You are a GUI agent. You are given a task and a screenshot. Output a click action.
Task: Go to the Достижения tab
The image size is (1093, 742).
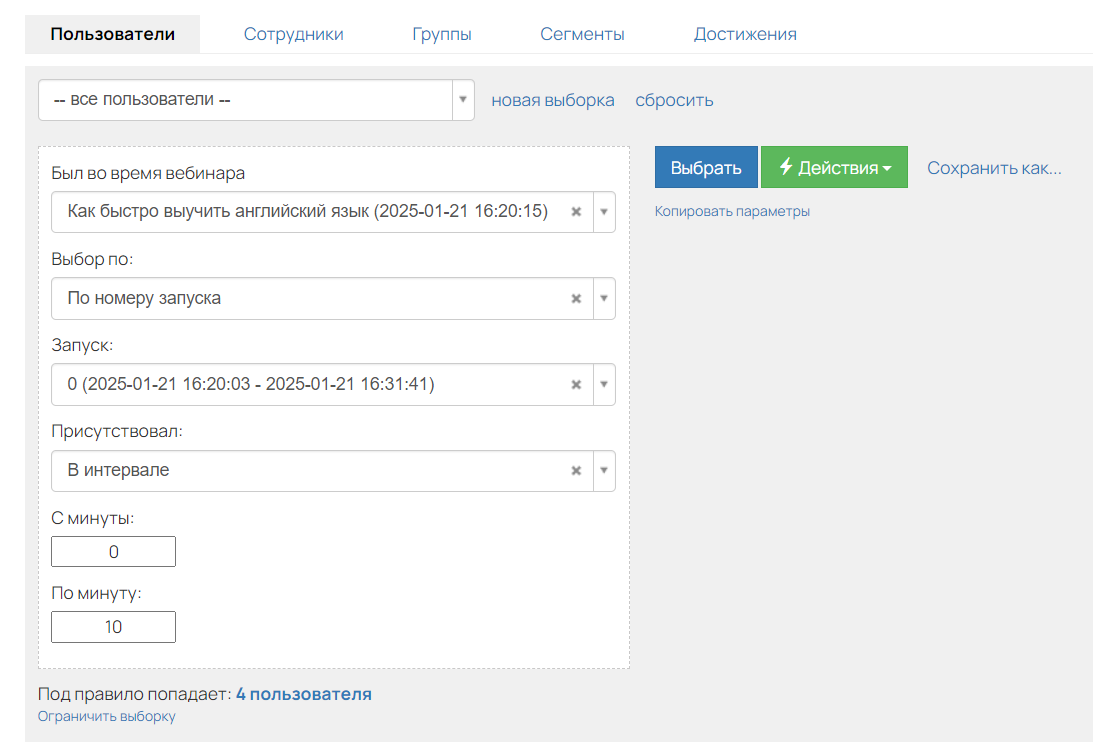745,34
